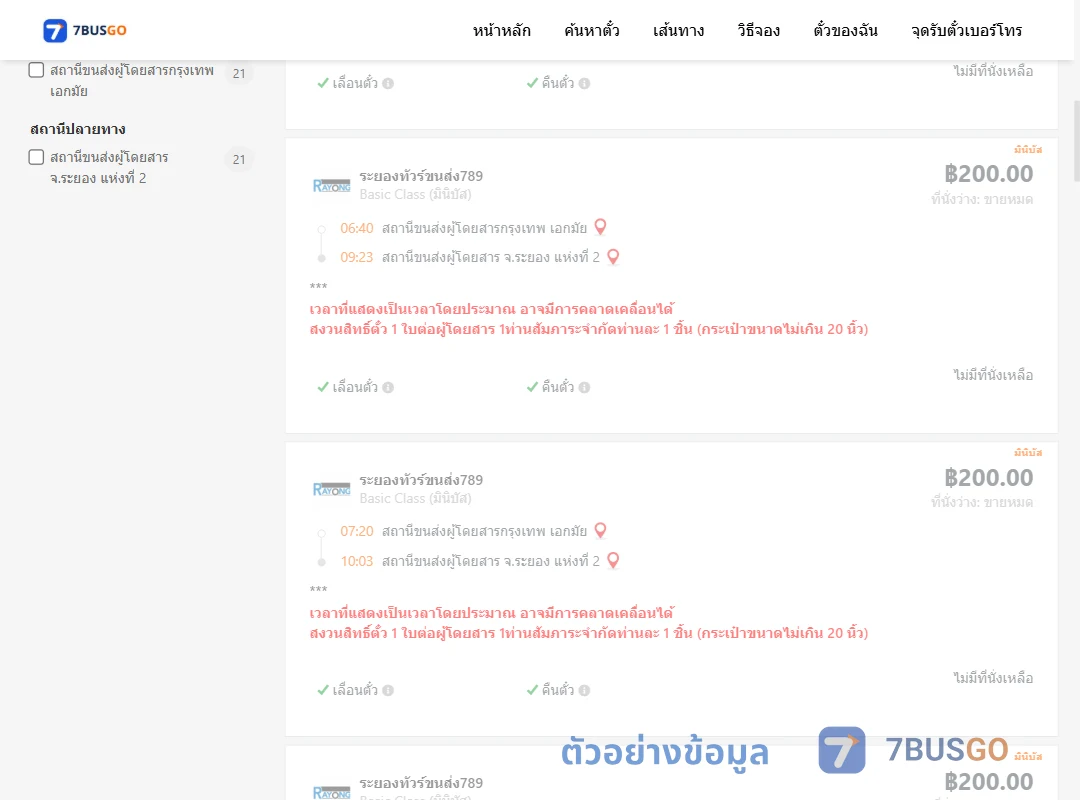Click map pin for 09:23 ระยอง arrival
This screenshot has height=800, width=1080.
coord(613,257)
